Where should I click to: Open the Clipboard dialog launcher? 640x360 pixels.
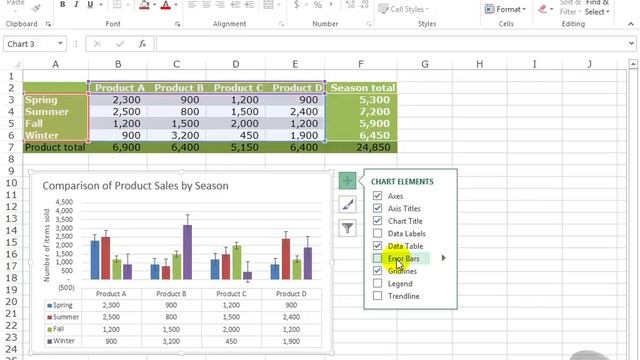tap(49, 24)
